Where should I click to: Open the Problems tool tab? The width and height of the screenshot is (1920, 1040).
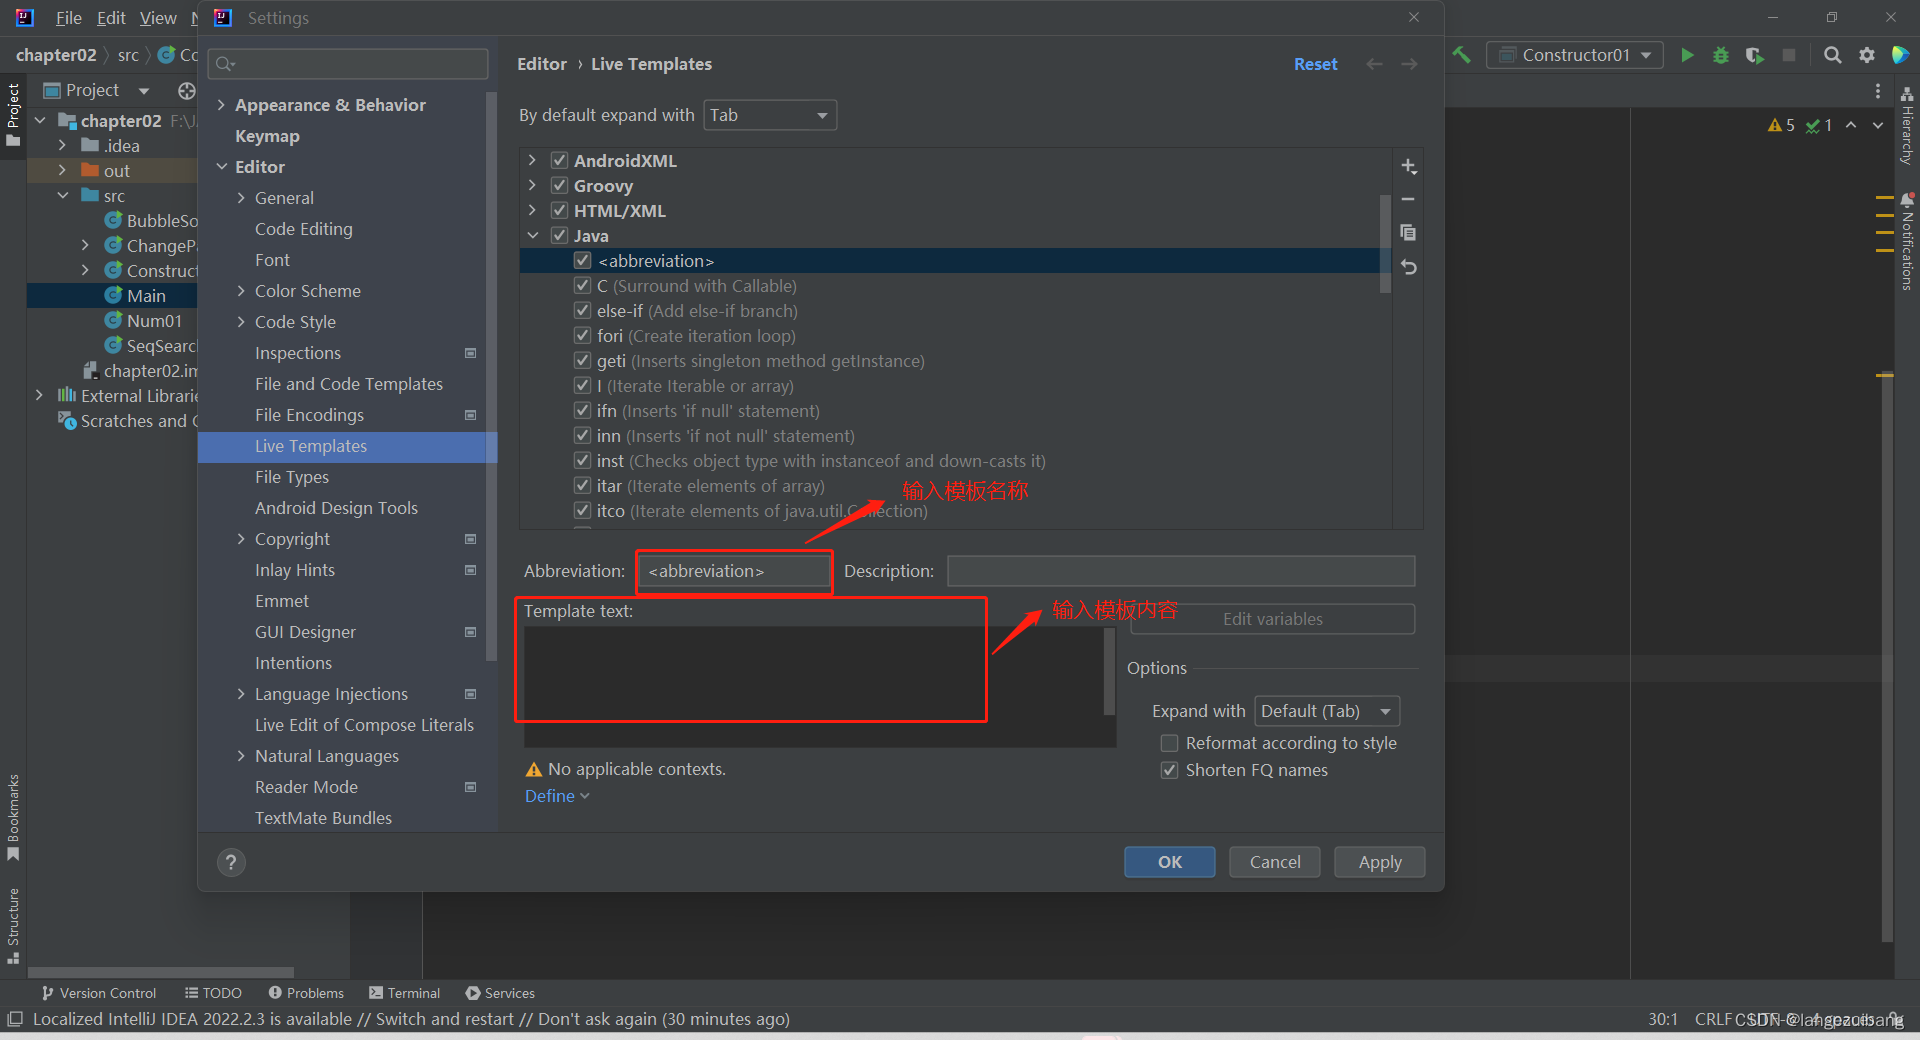[x=305, y=993]
